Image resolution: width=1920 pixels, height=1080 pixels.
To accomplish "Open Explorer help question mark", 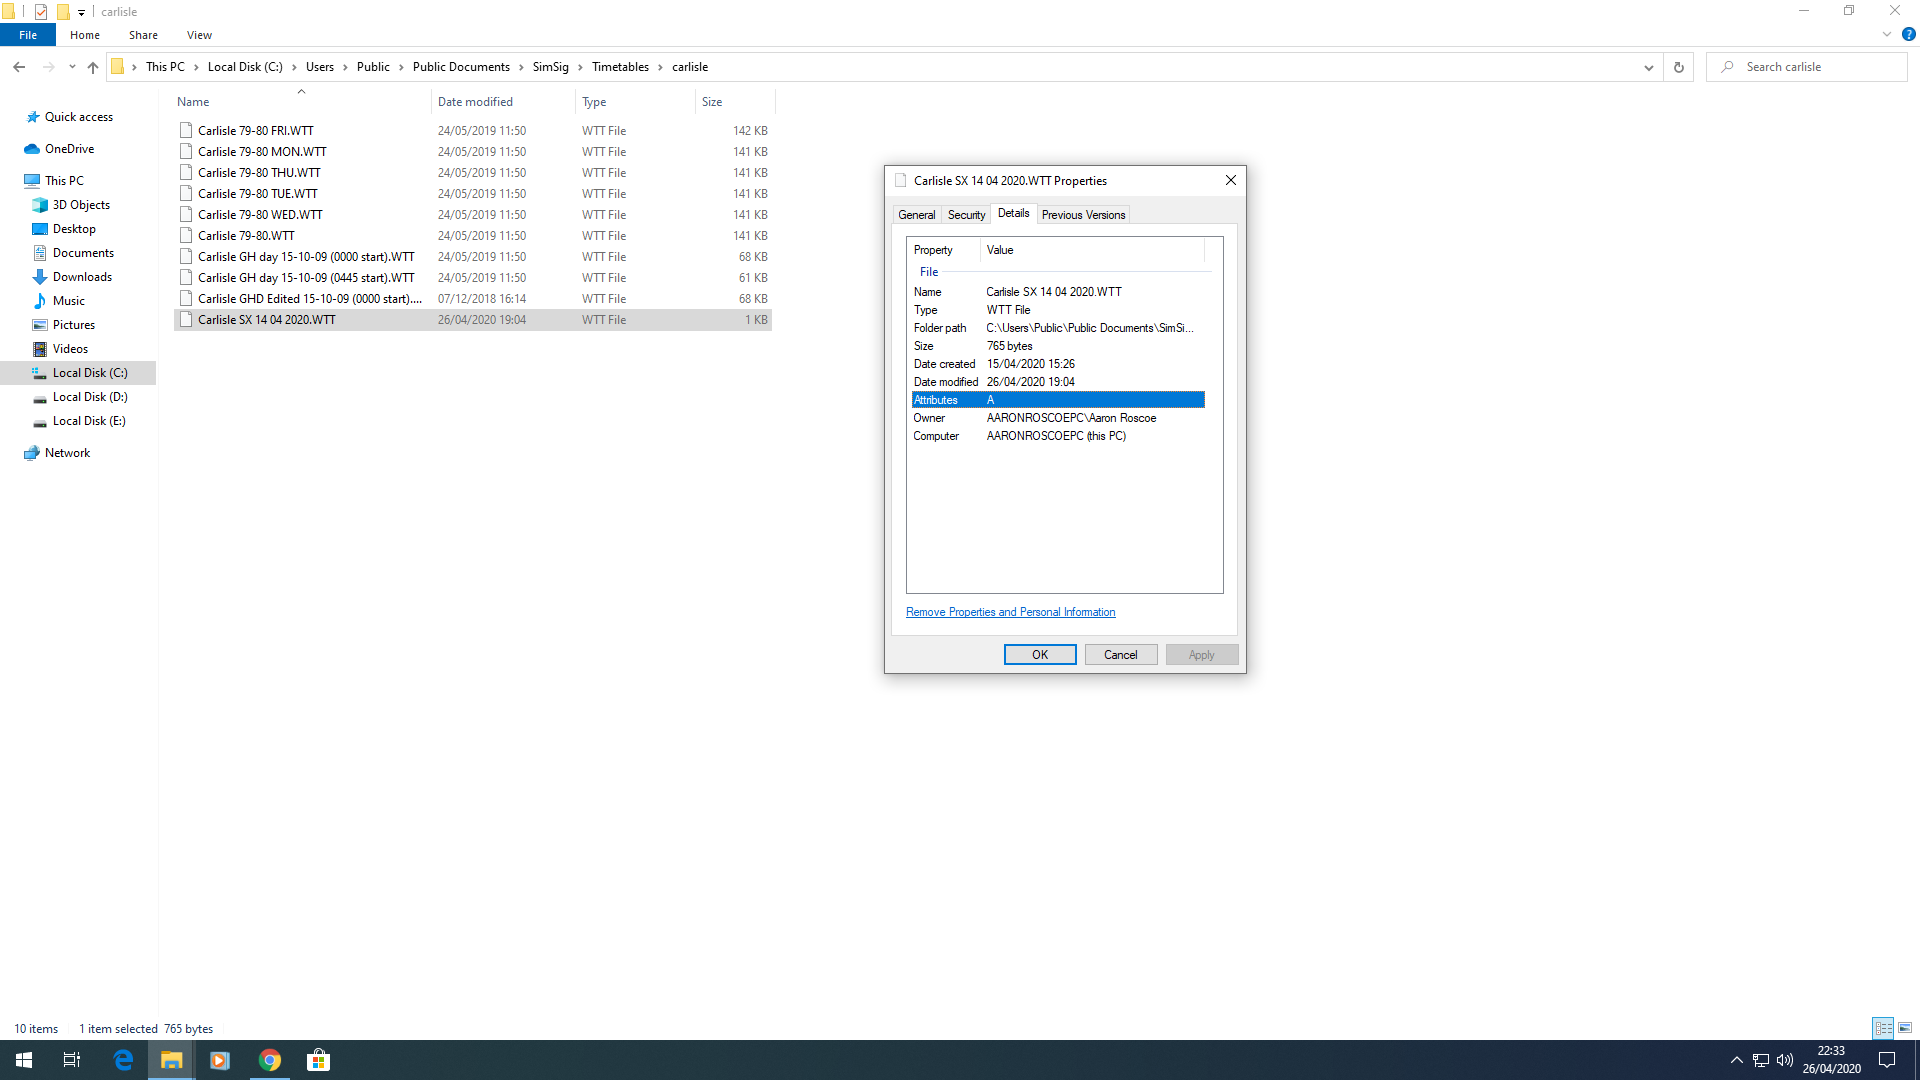I will pyautogui.click(x=1908, y=34).
